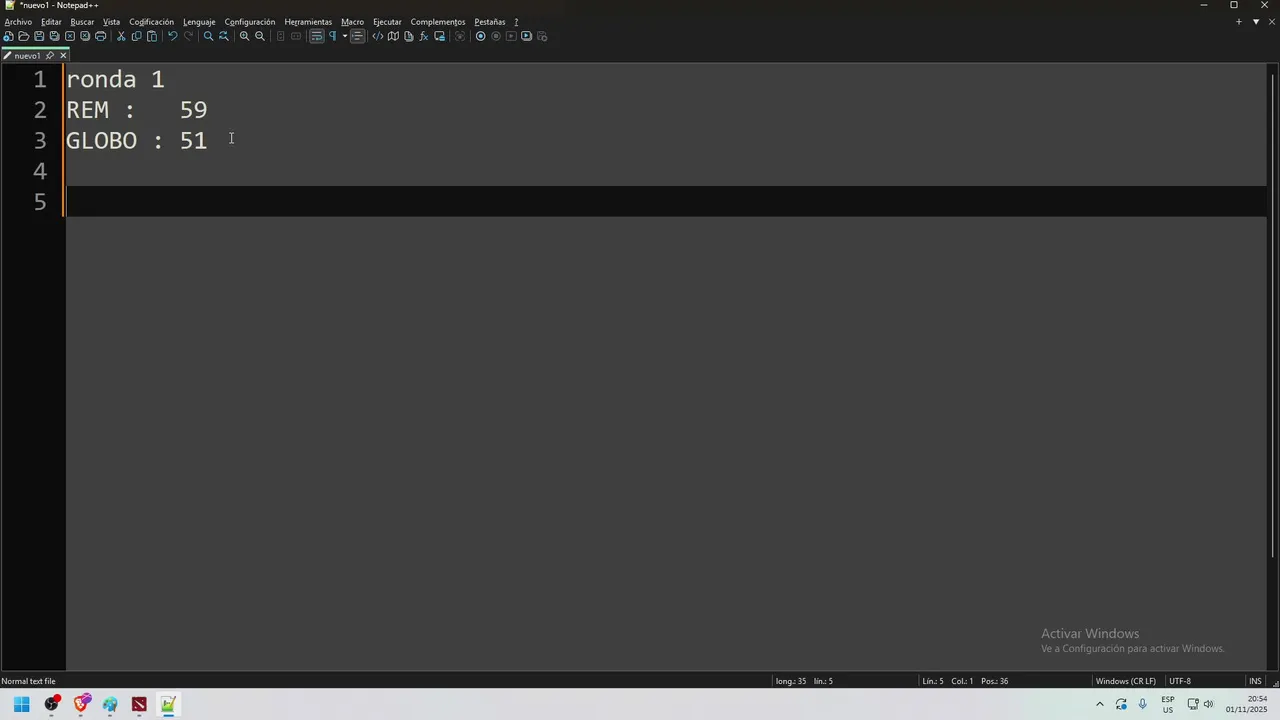Image resolution: width=1280 pixels, height=720 pixels.
Task: Open the Function List fx icon
Action: pyautogui.click(x=424, y=36)
